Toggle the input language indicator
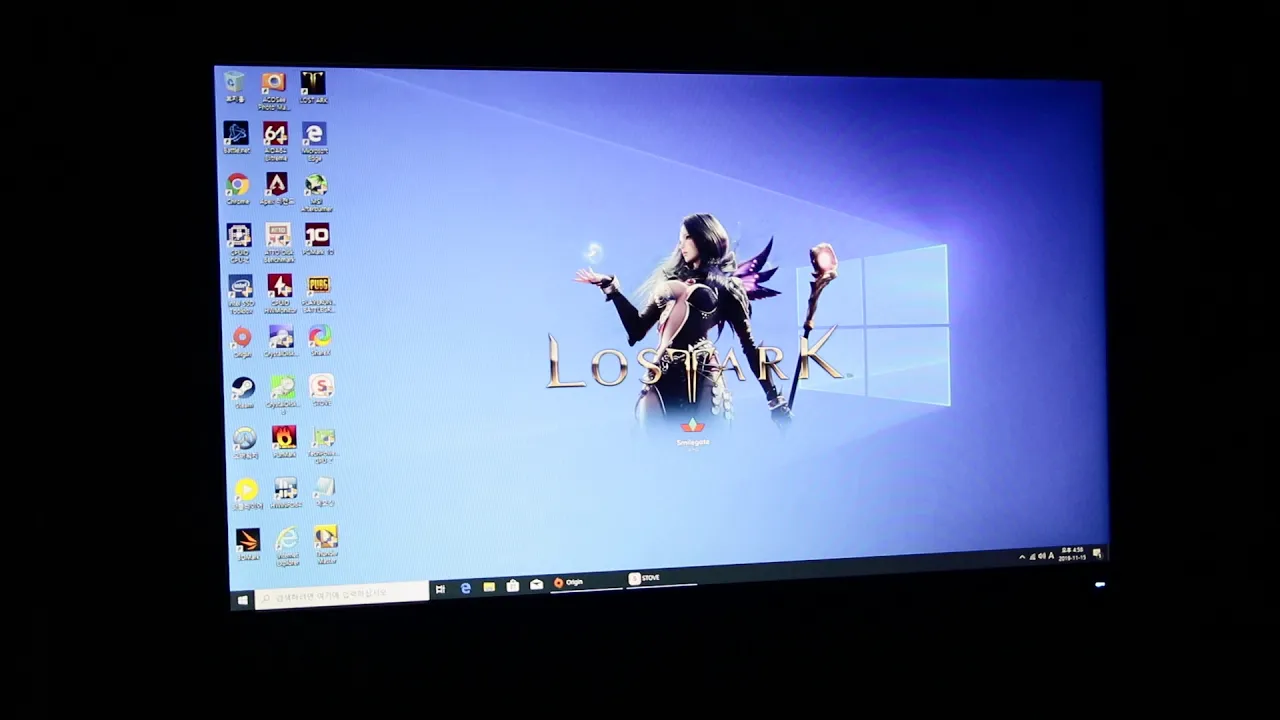The height and width of the screenshot is (720, 1280). pyautogui.click(x=1051, y=555)
